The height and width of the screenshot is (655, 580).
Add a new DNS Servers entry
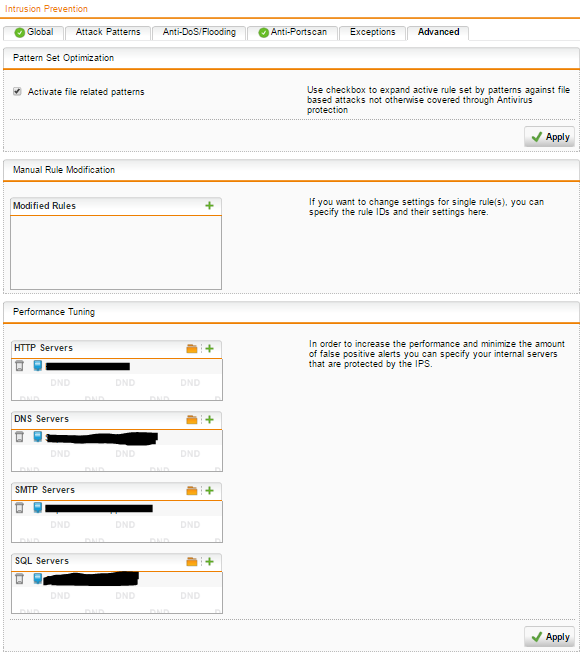pyautogui.click(x=209, y=419)
